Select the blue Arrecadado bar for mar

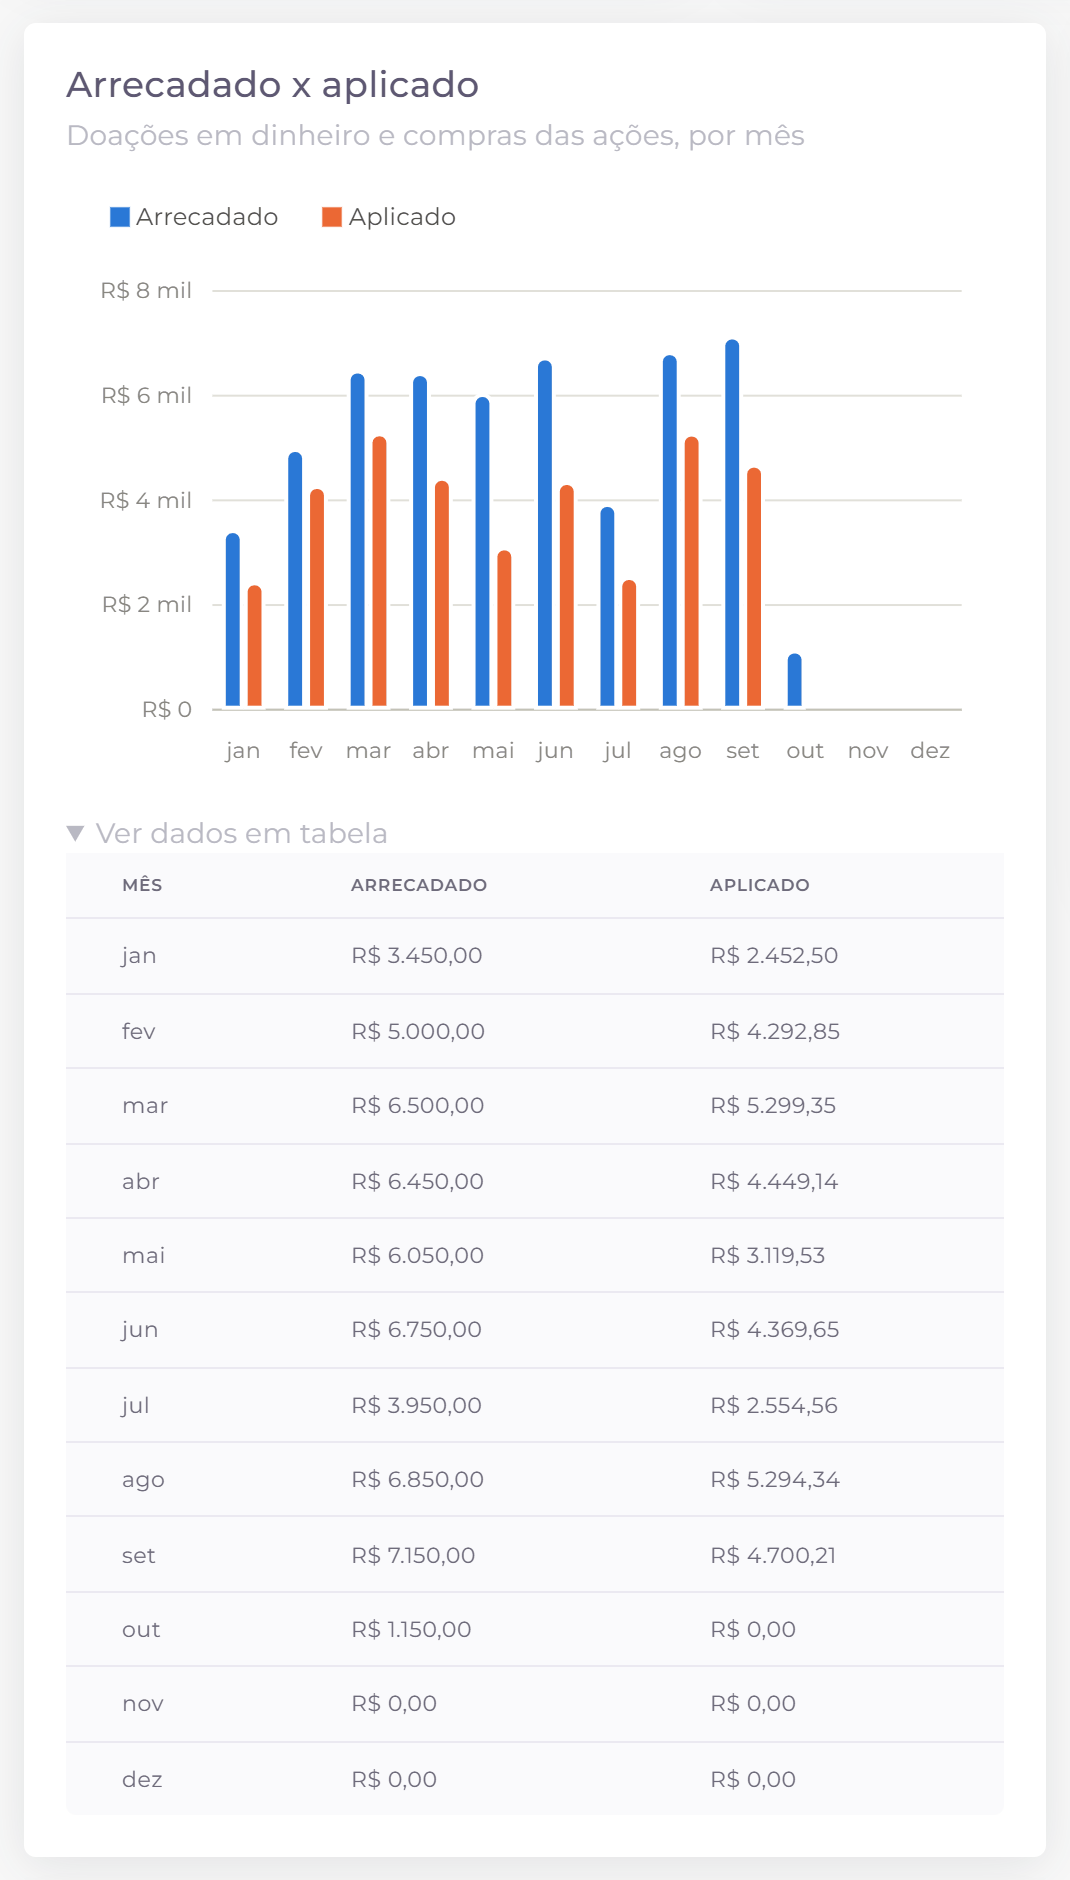point(358,540)
